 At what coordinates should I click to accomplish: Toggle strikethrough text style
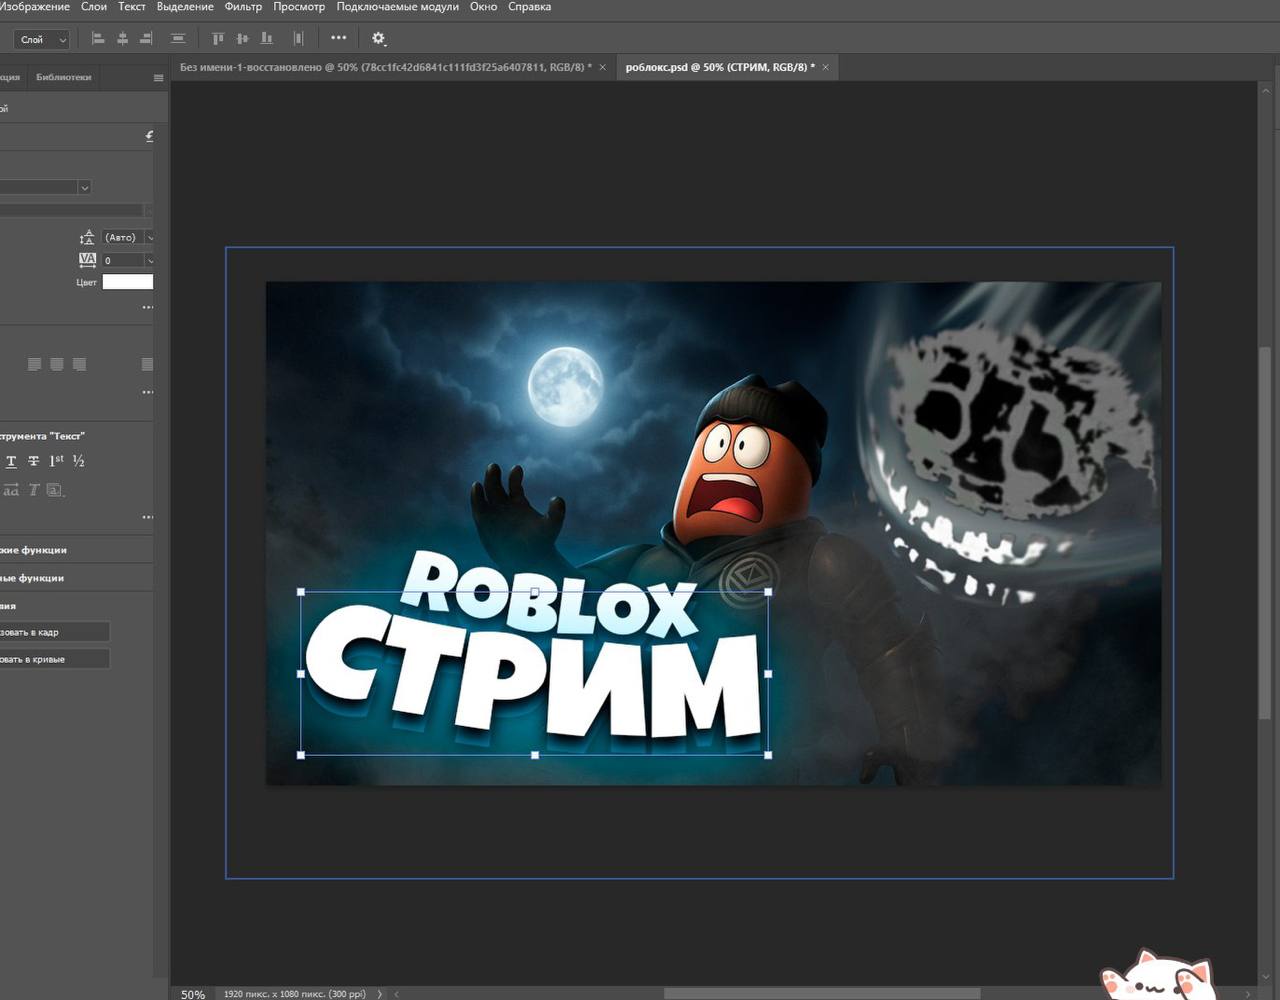33,461
